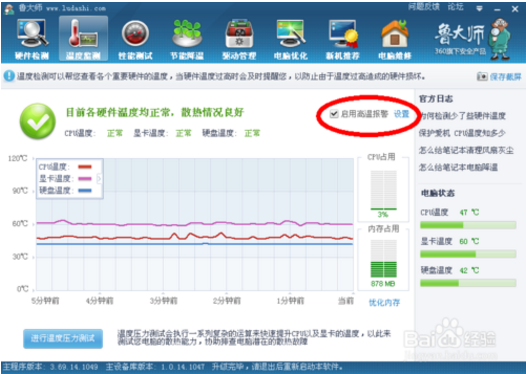This screenshot has width=526, height=374.
Task: Click the 内存占用 memory usage meter
Action: click(383, 259)
